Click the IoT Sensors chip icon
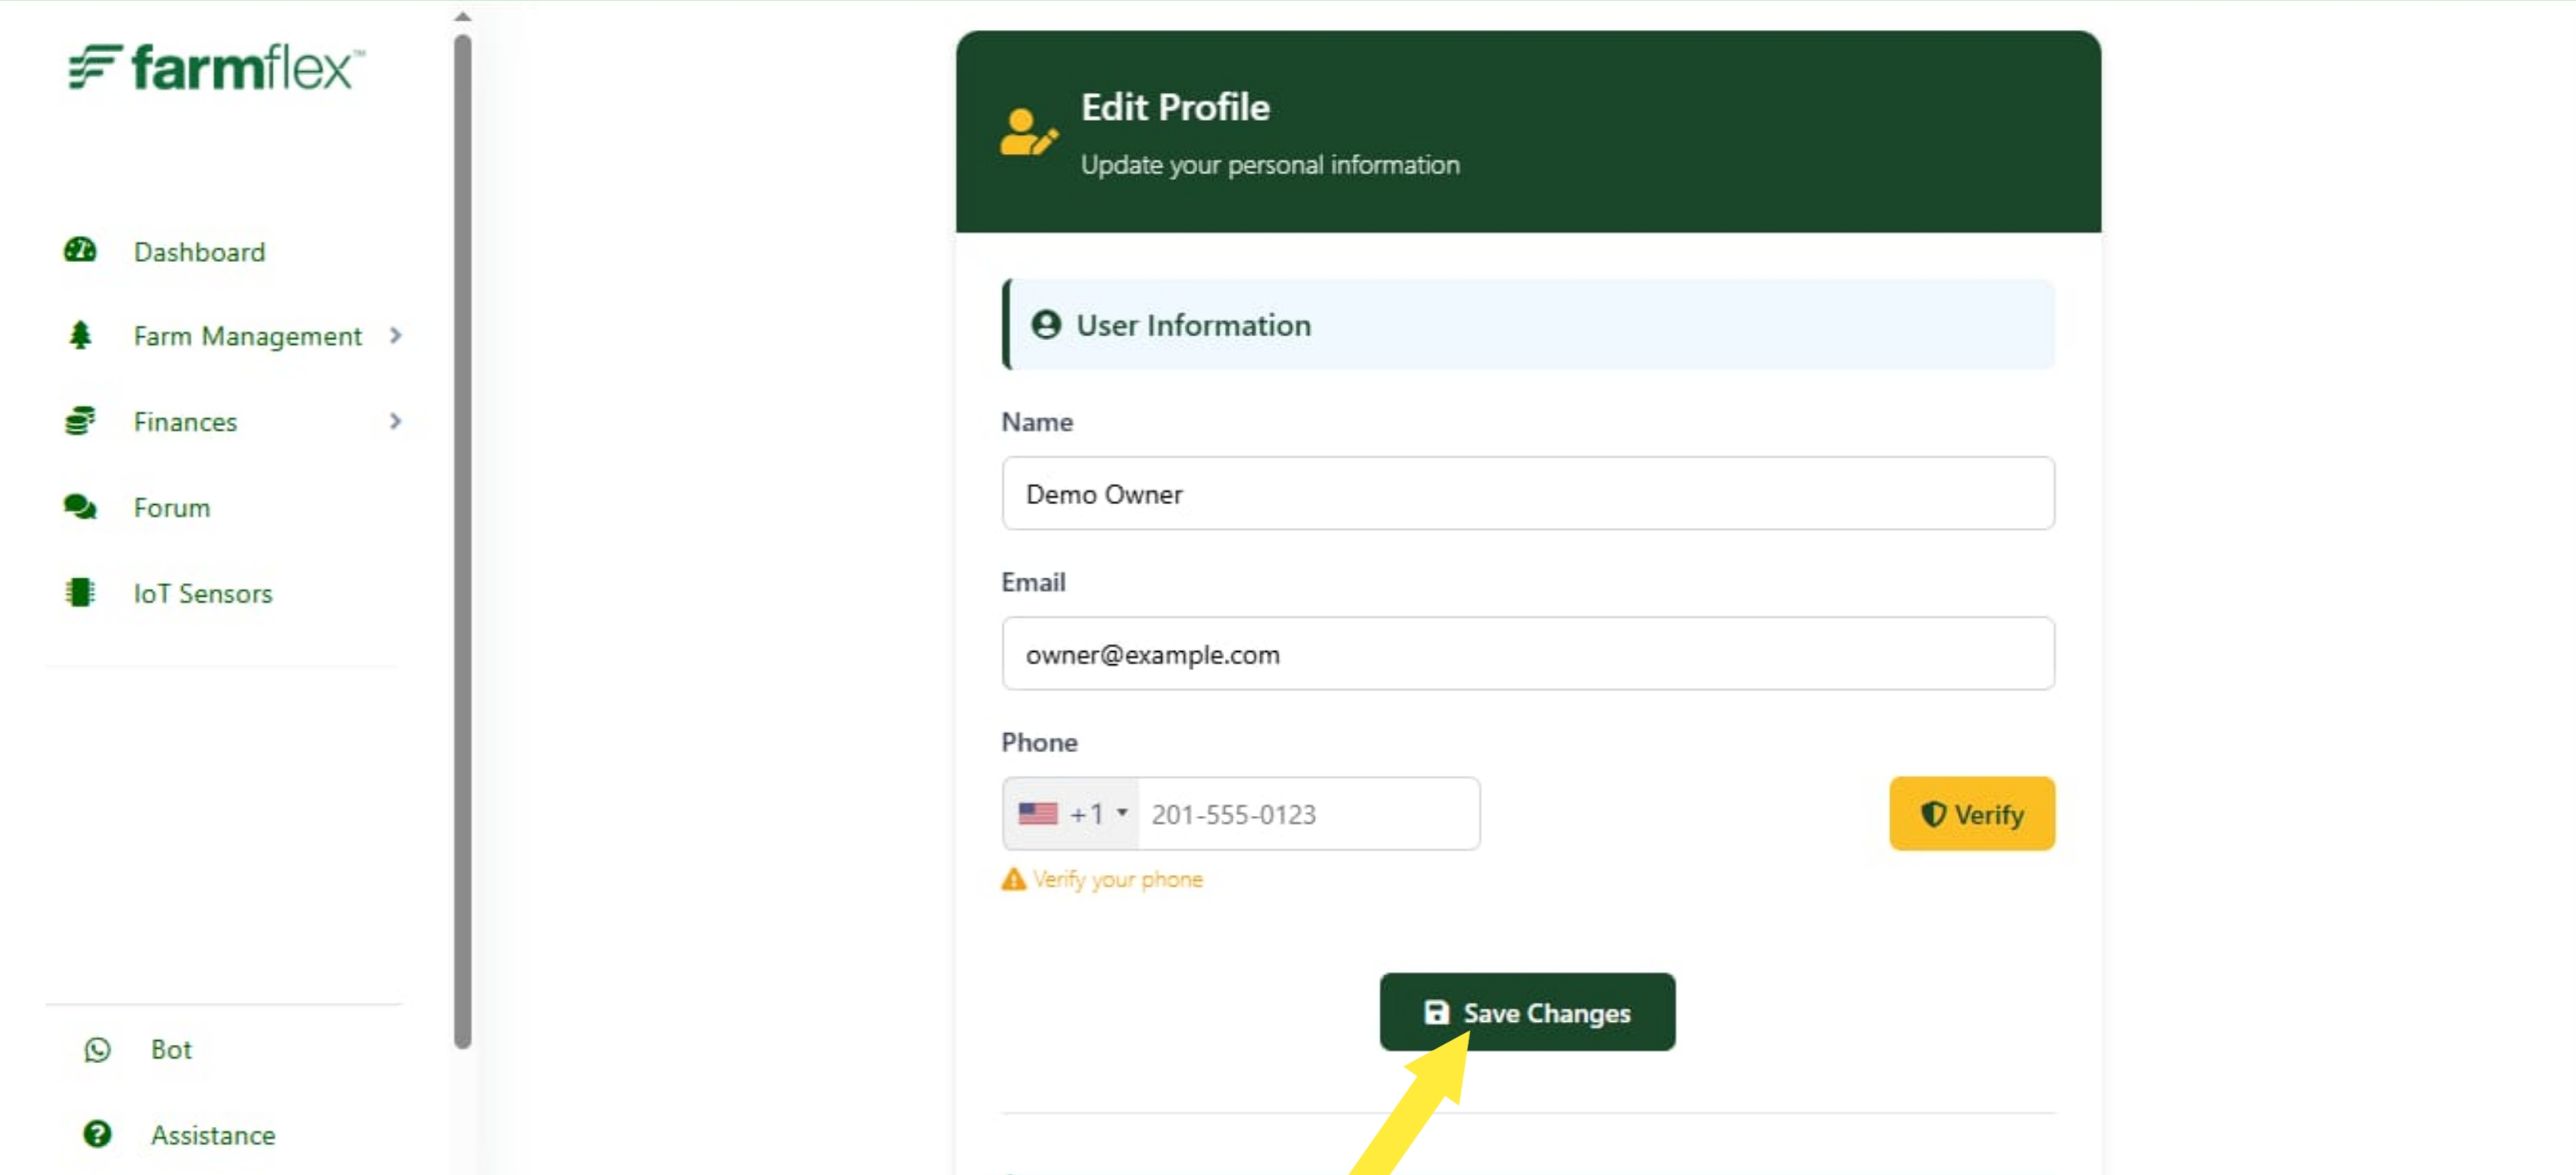The width and height of the screenshot is (2576, 1175). click(x=80, y=592)
